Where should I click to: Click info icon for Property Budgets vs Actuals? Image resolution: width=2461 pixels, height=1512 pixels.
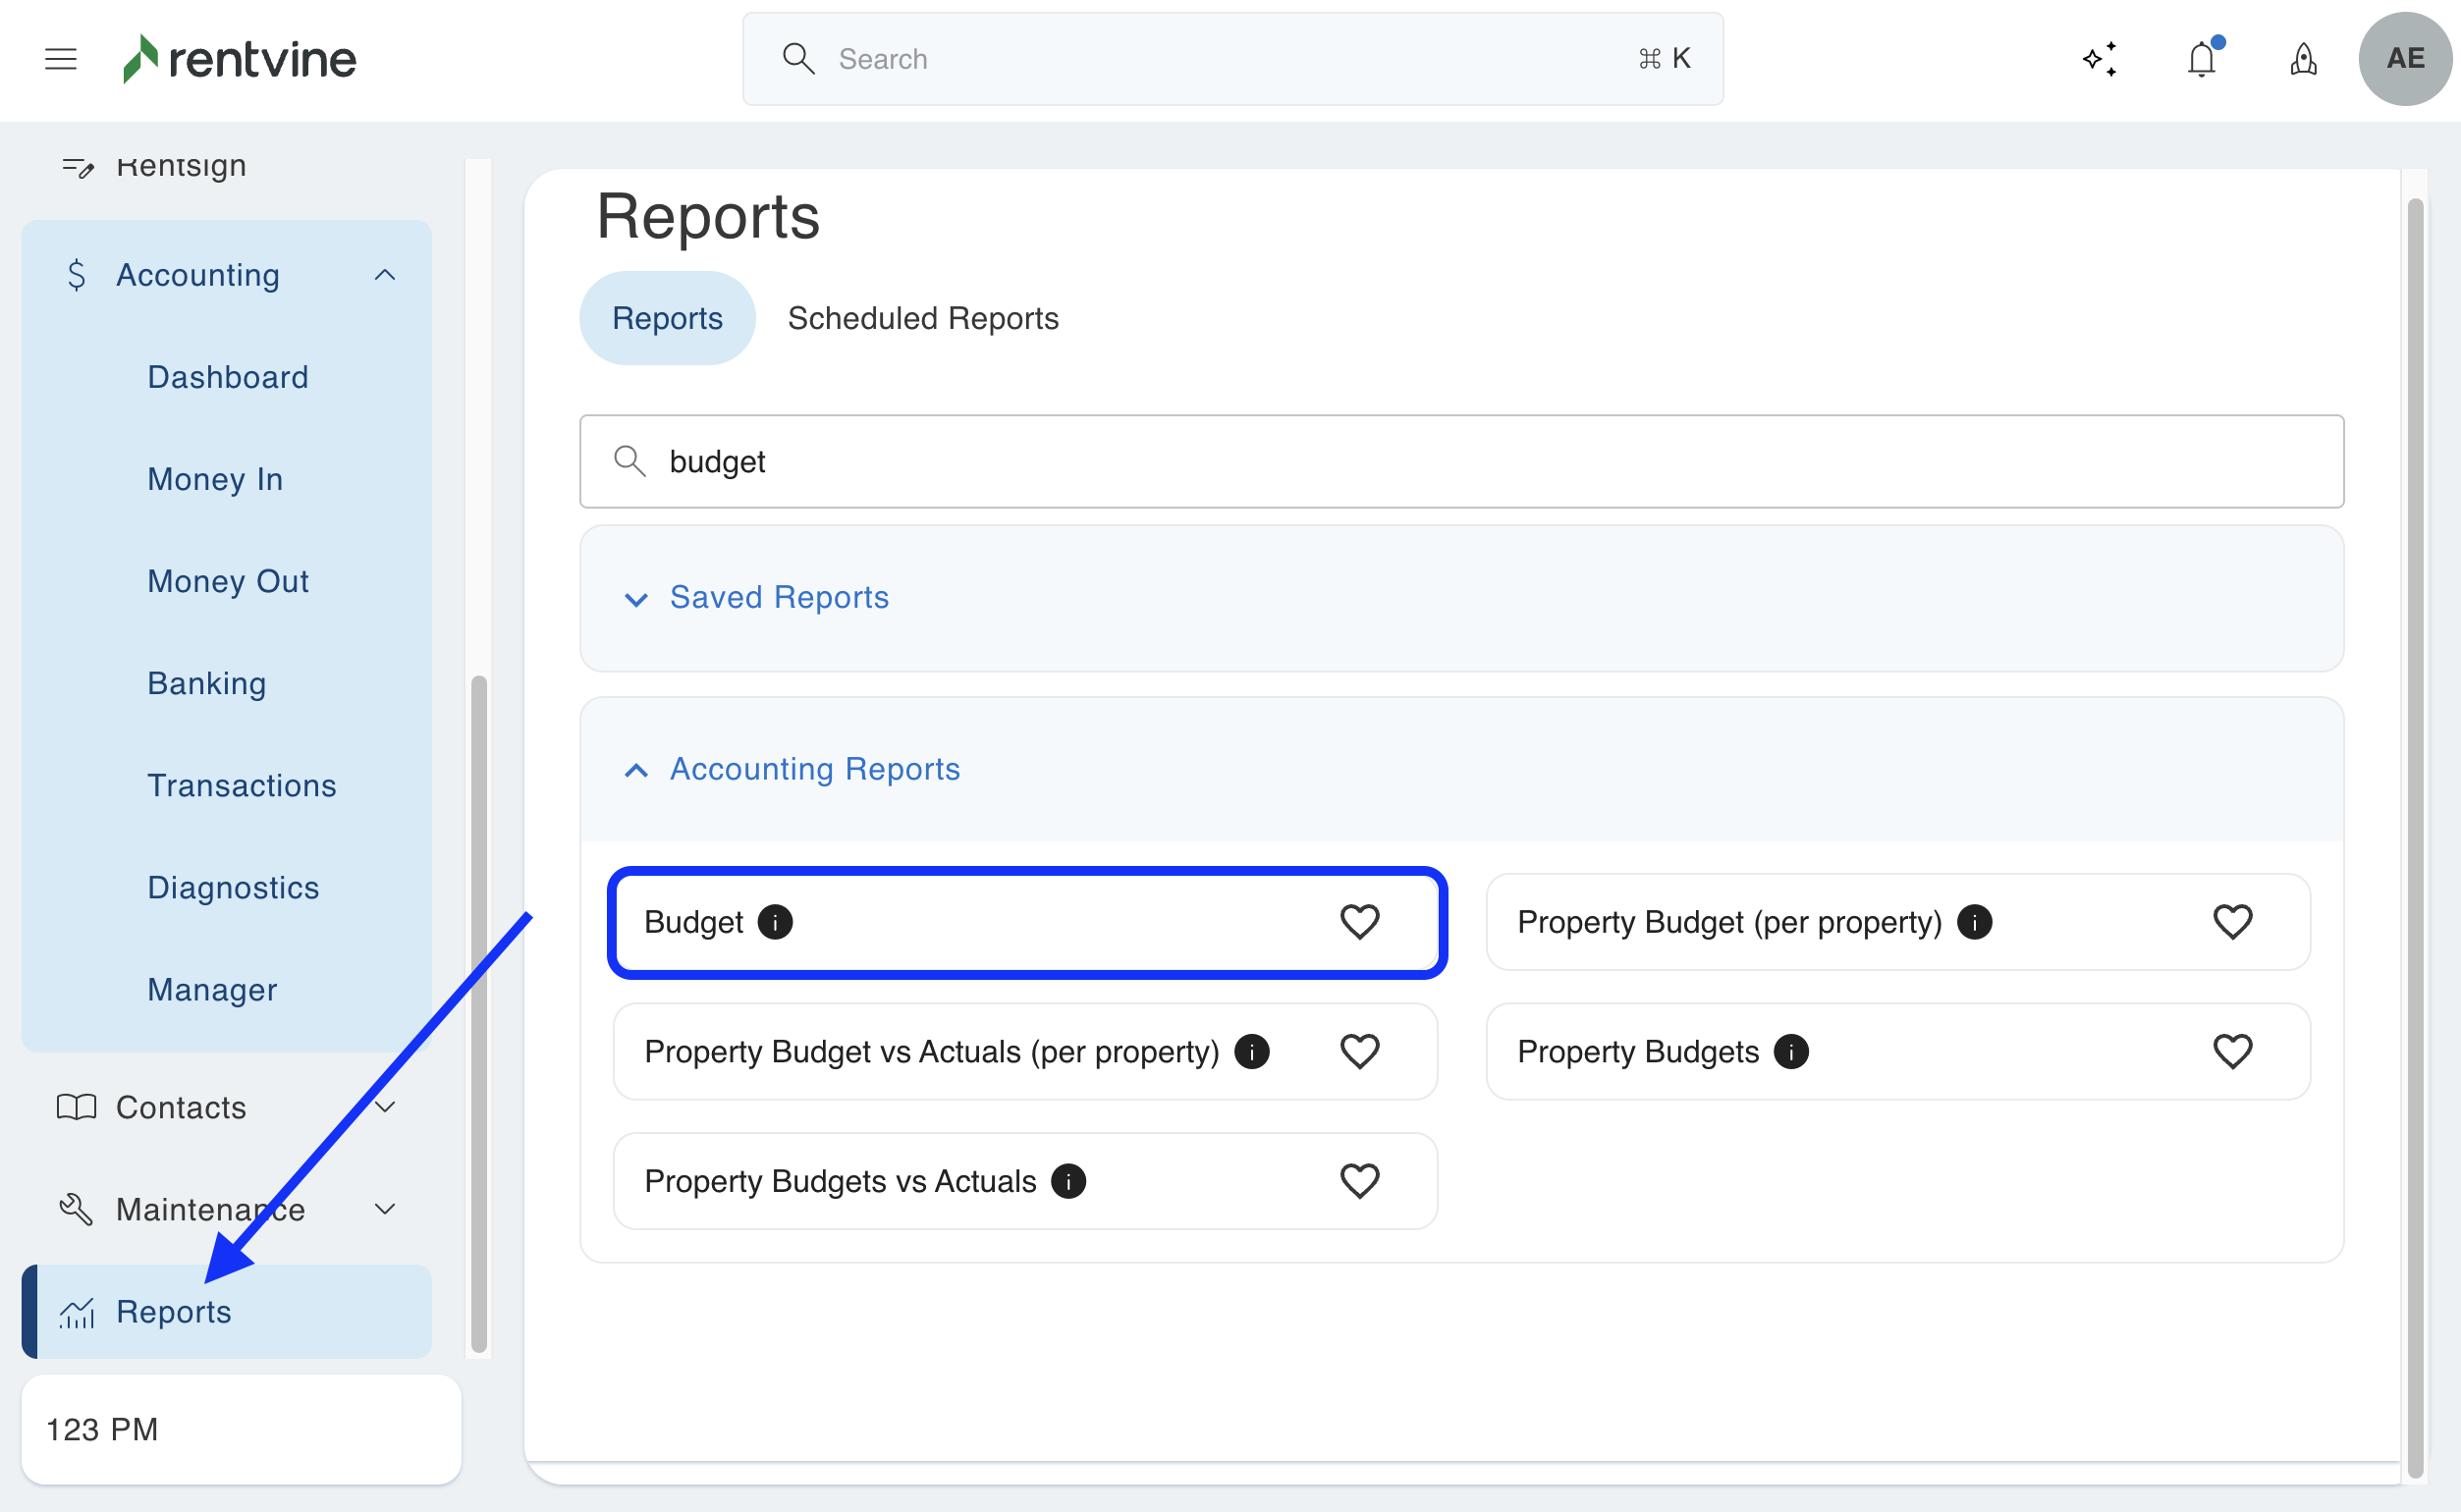coord(1068,1182)
